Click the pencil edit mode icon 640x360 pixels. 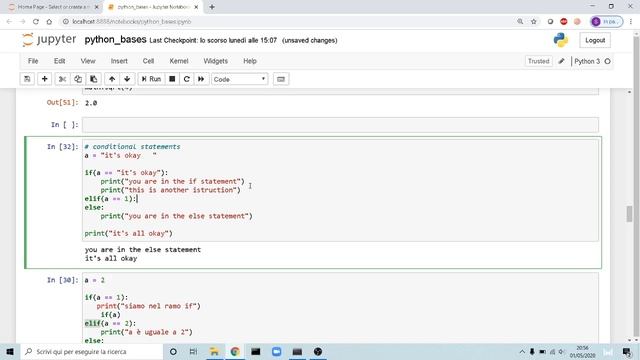click(562, 61)
